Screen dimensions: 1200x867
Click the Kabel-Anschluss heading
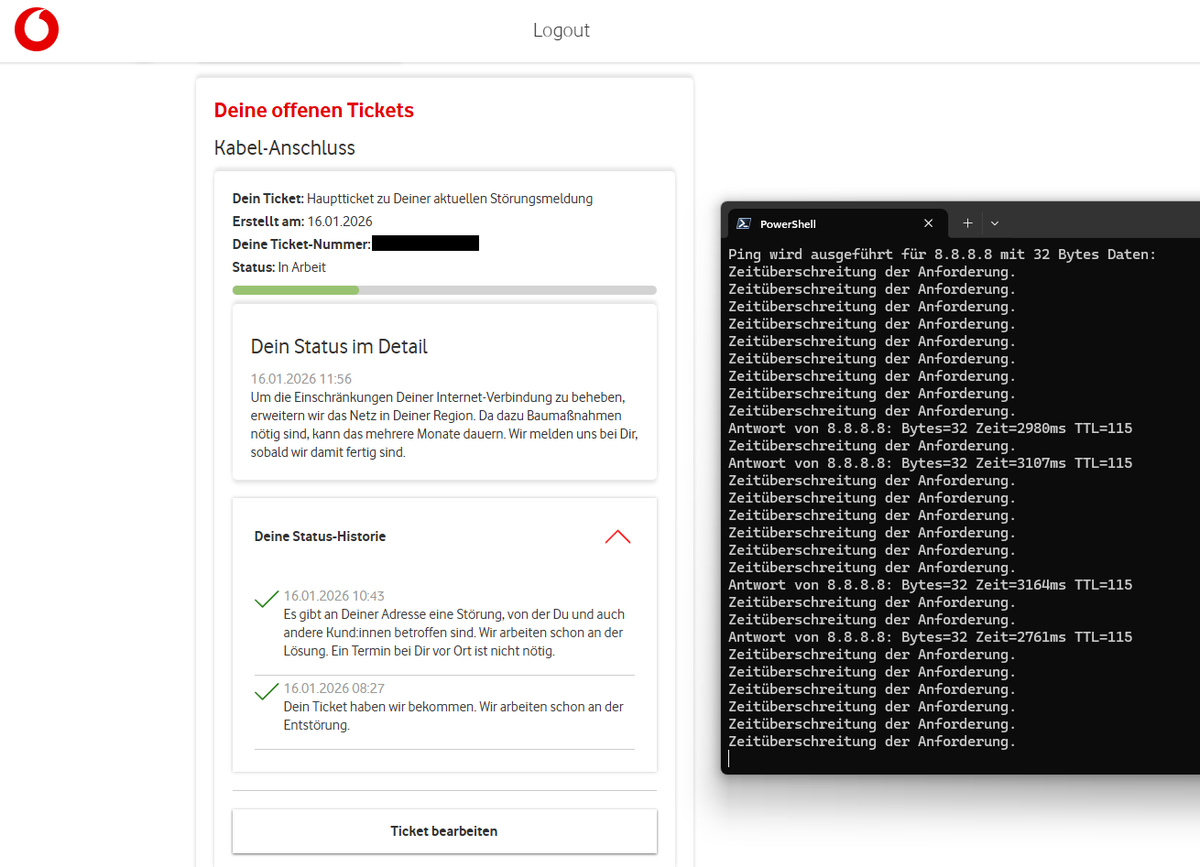tap(285, 148)
